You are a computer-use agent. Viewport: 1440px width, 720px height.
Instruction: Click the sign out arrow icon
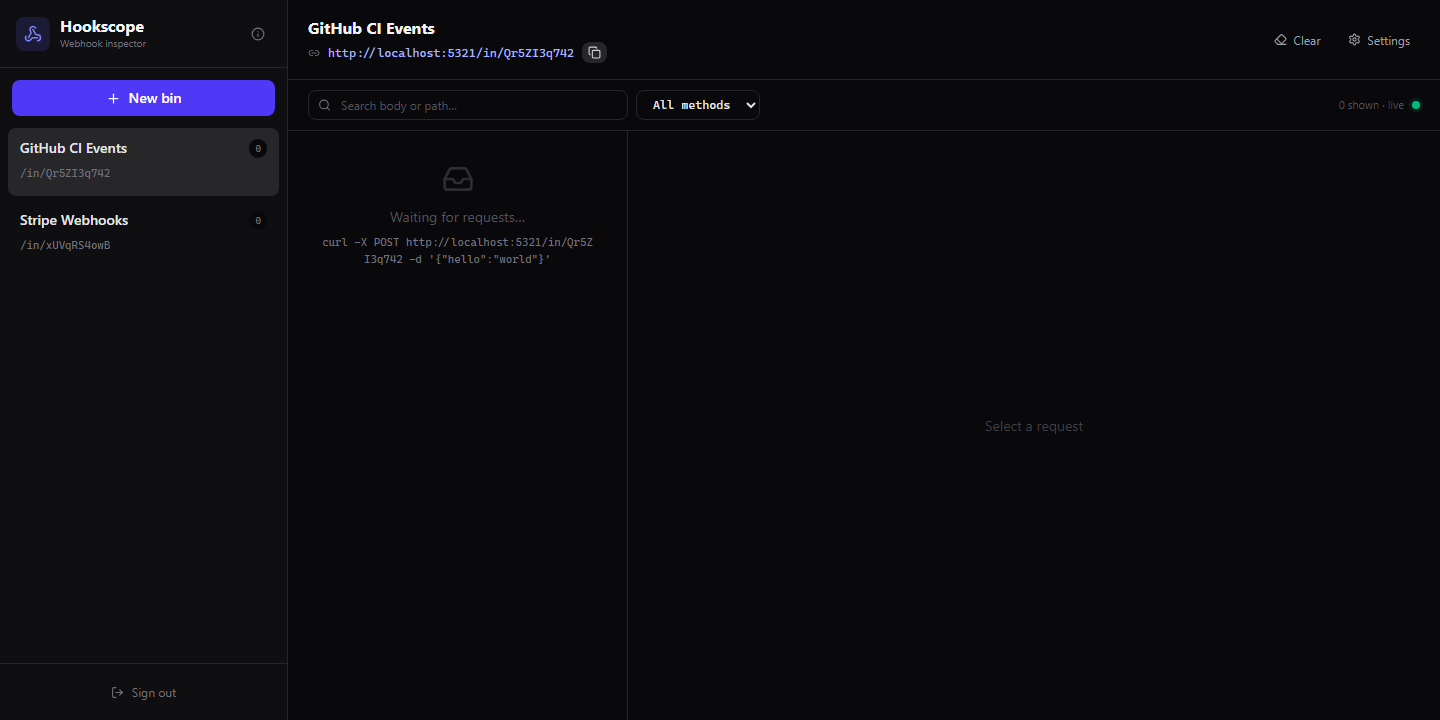118,693
